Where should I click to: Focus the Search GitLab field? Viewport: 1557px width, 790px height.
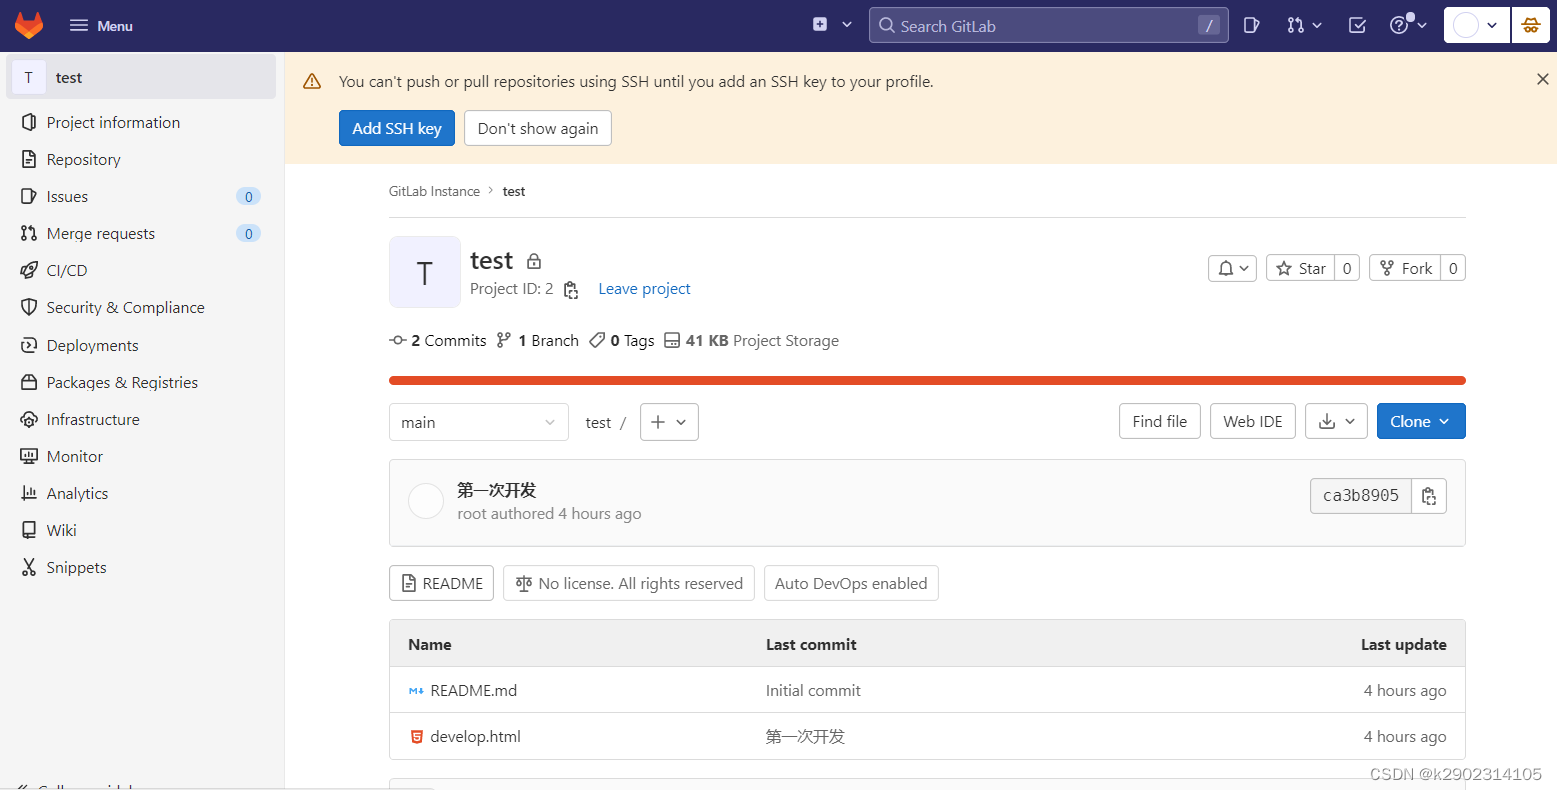pos(1048,26)
